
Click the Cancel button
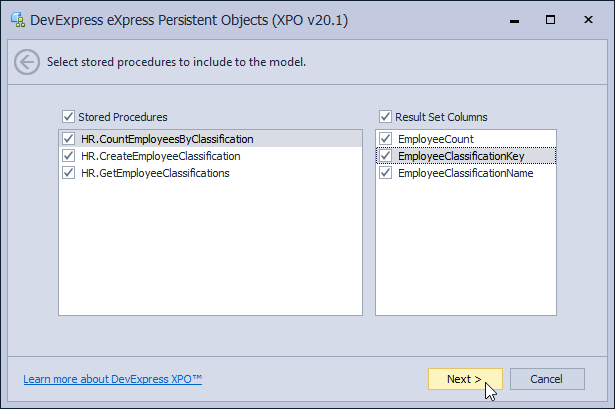547,379
